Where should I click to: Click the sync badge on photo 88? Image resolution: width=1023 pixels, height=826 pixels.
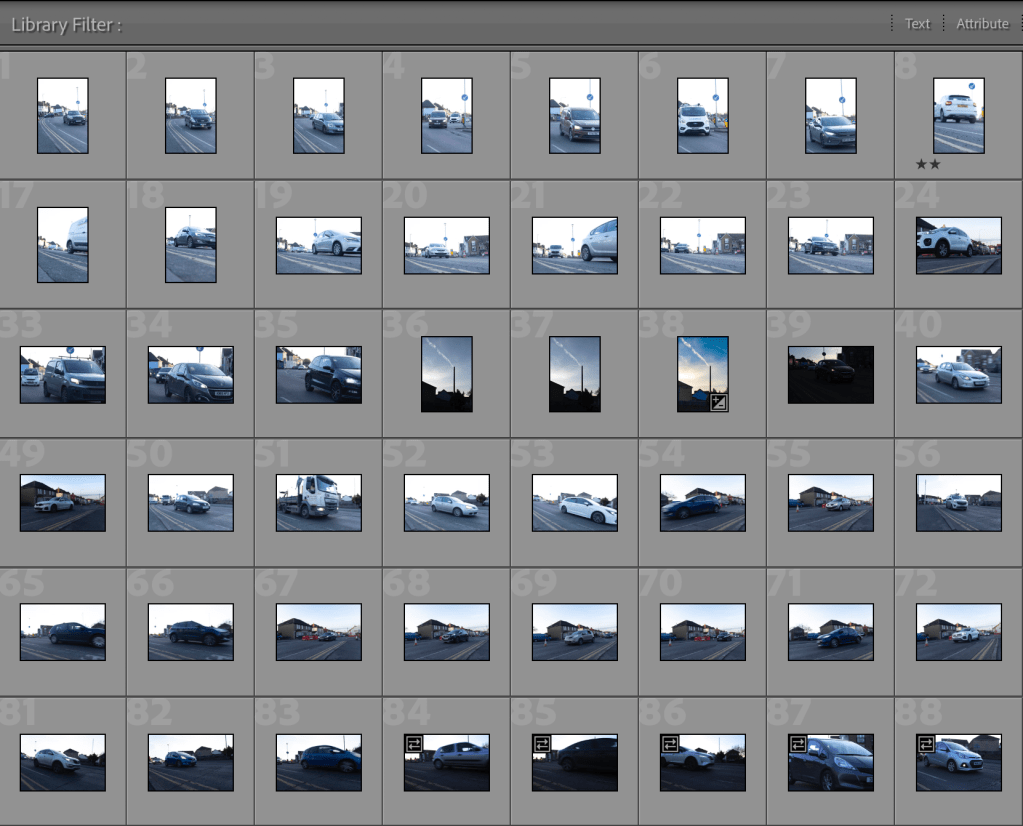925,744
